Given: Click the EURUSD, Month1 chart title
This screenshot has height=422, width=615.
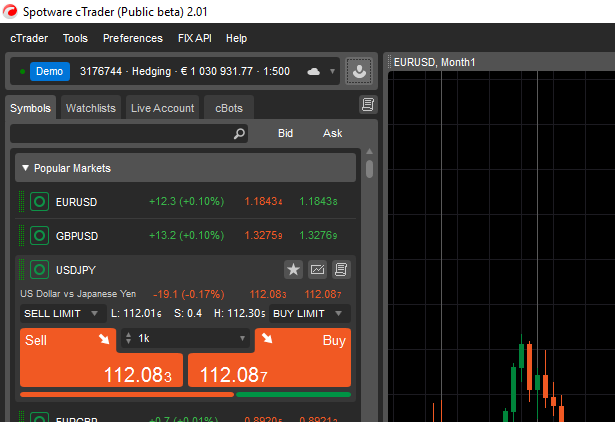Looking at the screenshot, I should pyautogui.click(x=434, y=62).
